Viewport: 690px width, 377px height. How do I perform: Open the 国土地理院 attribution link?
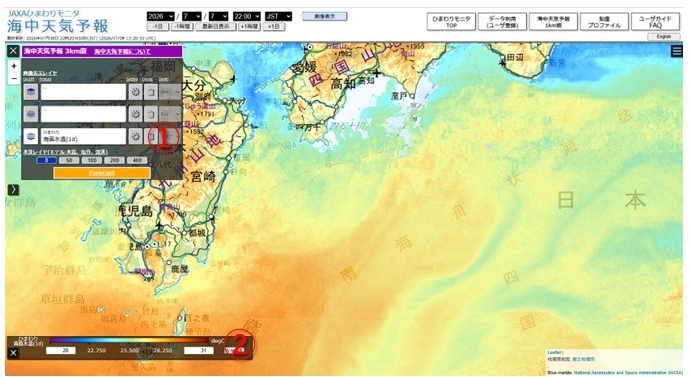pyautogui.click(x=584, y=359)
